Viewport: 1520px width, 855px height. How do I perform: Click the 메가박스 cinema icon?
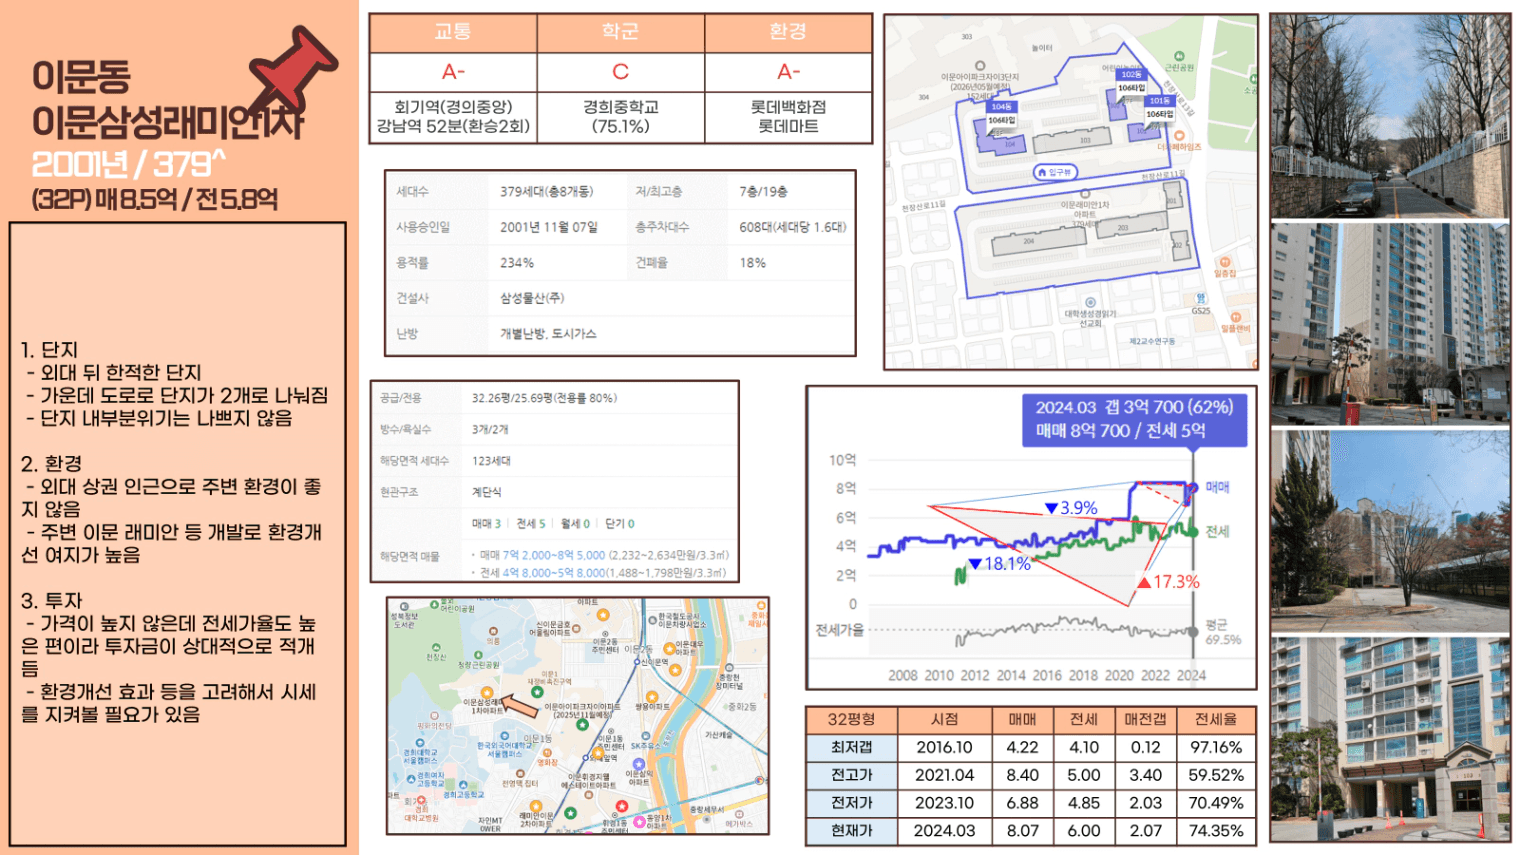click(x=740, y=814)
